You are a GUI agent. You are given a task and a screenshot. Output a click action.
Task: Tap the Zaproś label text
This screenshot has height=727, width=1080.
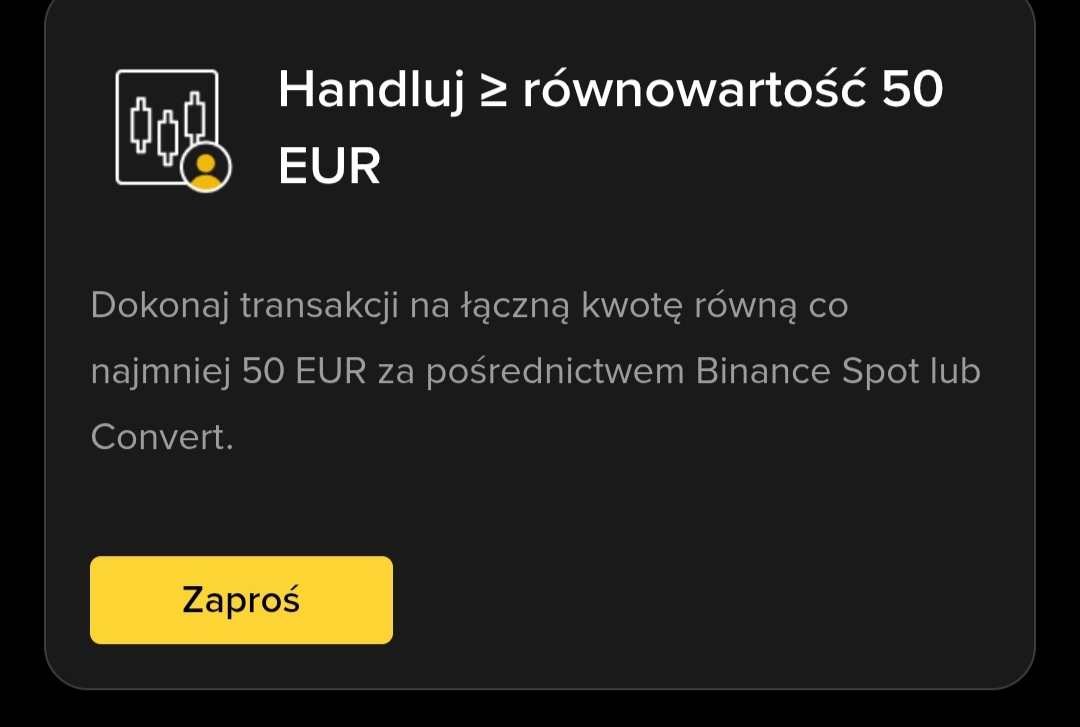click(x=241, y=600)
